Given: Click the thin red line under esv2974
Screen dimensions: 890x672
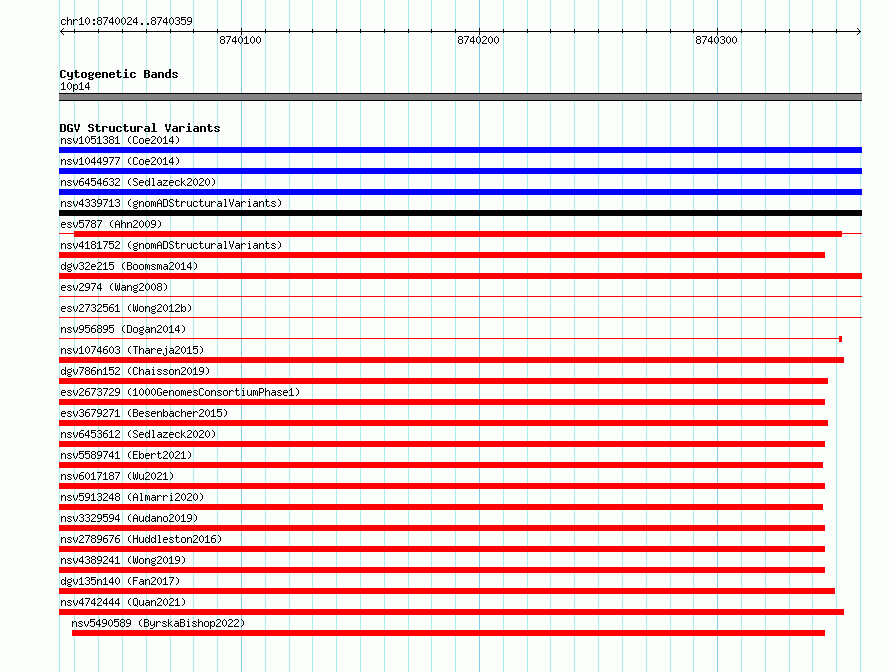Looking at the screenshot, I should click(x=460, y=296).
